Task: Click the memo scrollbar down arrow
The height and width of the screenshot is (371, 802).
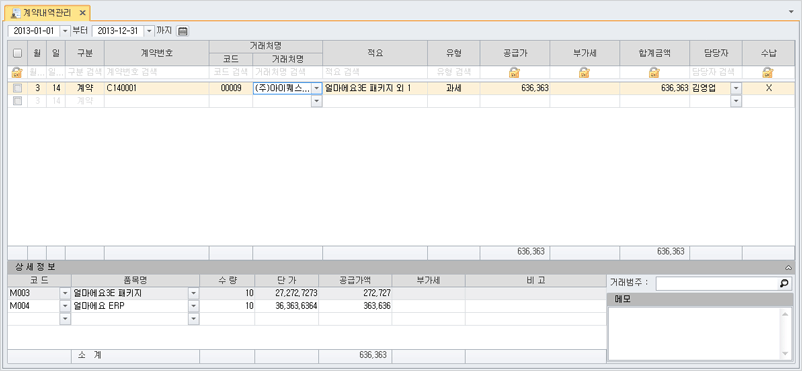Action: (x=786, y=354)
